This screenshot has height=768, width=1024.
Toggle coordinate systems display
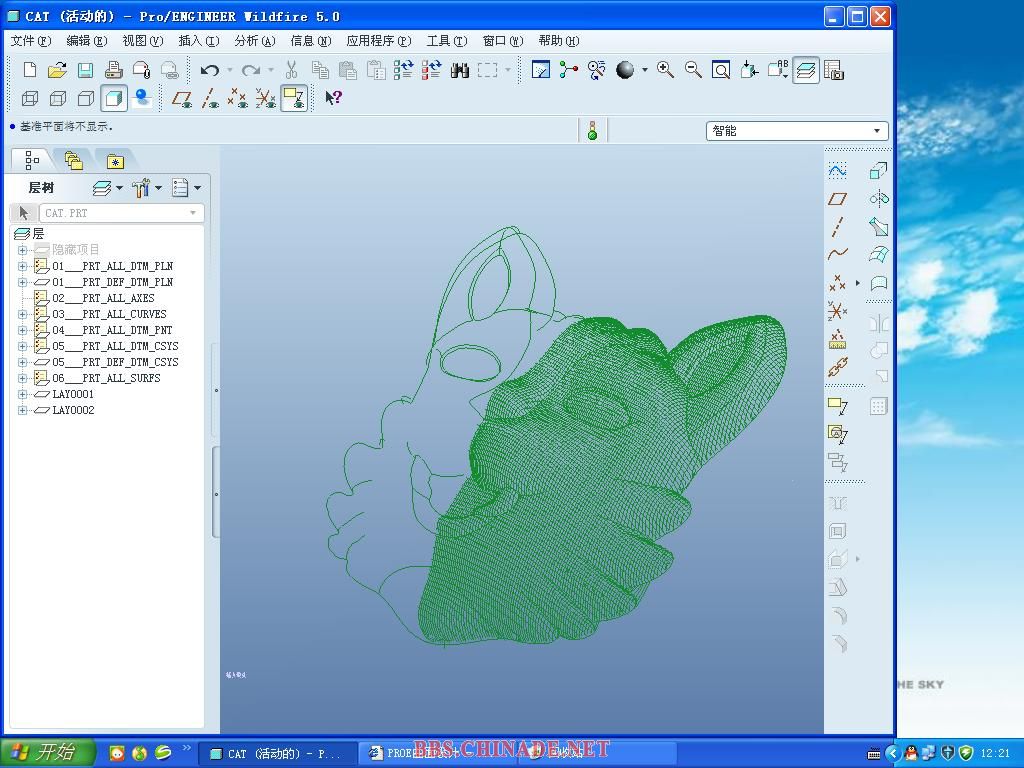pyautogui.click(x=266, y=99)
